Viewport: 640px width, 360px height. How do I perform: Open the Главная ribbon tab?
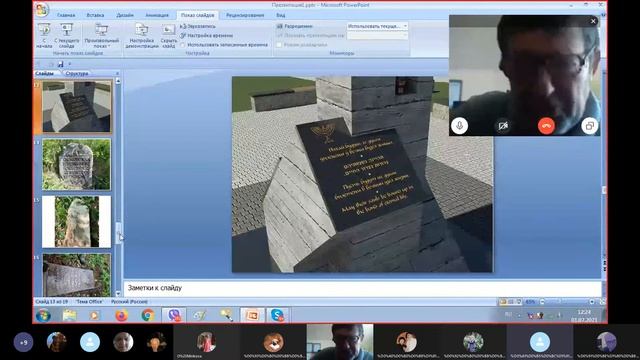click(x=66, y=15)
